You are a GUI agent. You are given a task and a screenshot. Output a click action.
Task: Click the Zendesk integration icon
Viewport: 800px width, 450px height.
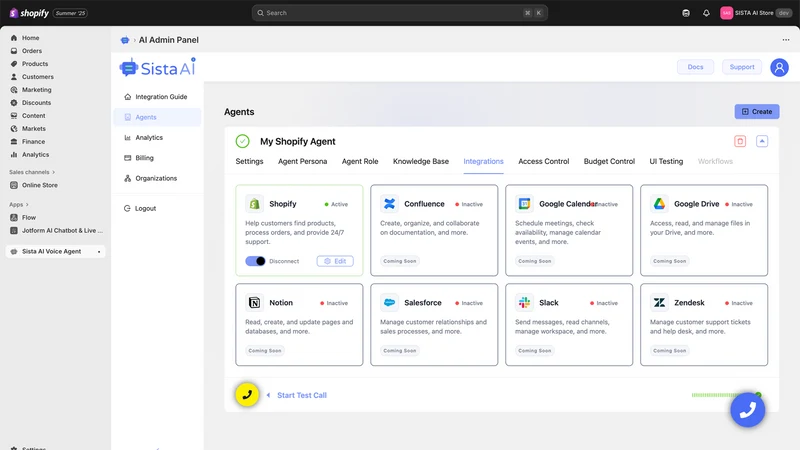(659, 303)
